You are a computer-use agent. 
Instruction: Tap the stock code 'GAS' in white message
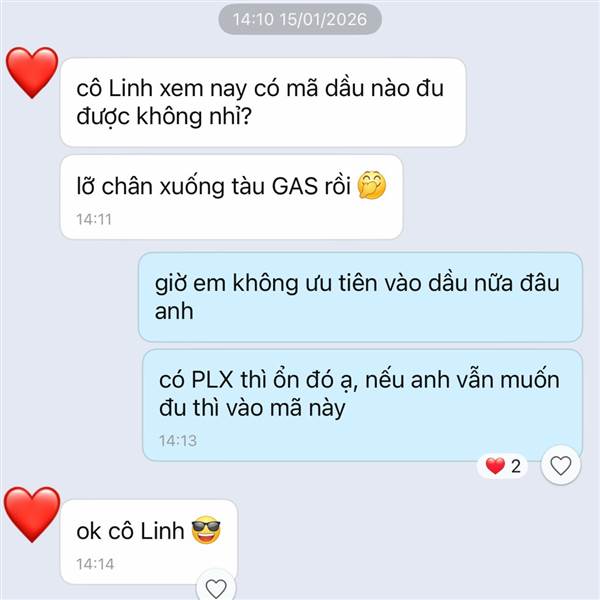pyautogui.click(x=295, y=186)
